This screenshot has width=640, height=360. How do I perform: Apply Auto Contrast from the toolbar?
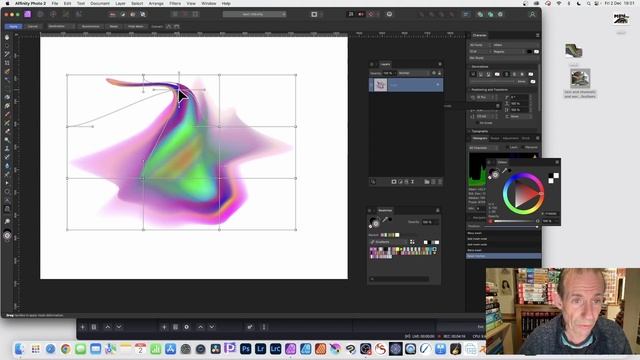122,14
